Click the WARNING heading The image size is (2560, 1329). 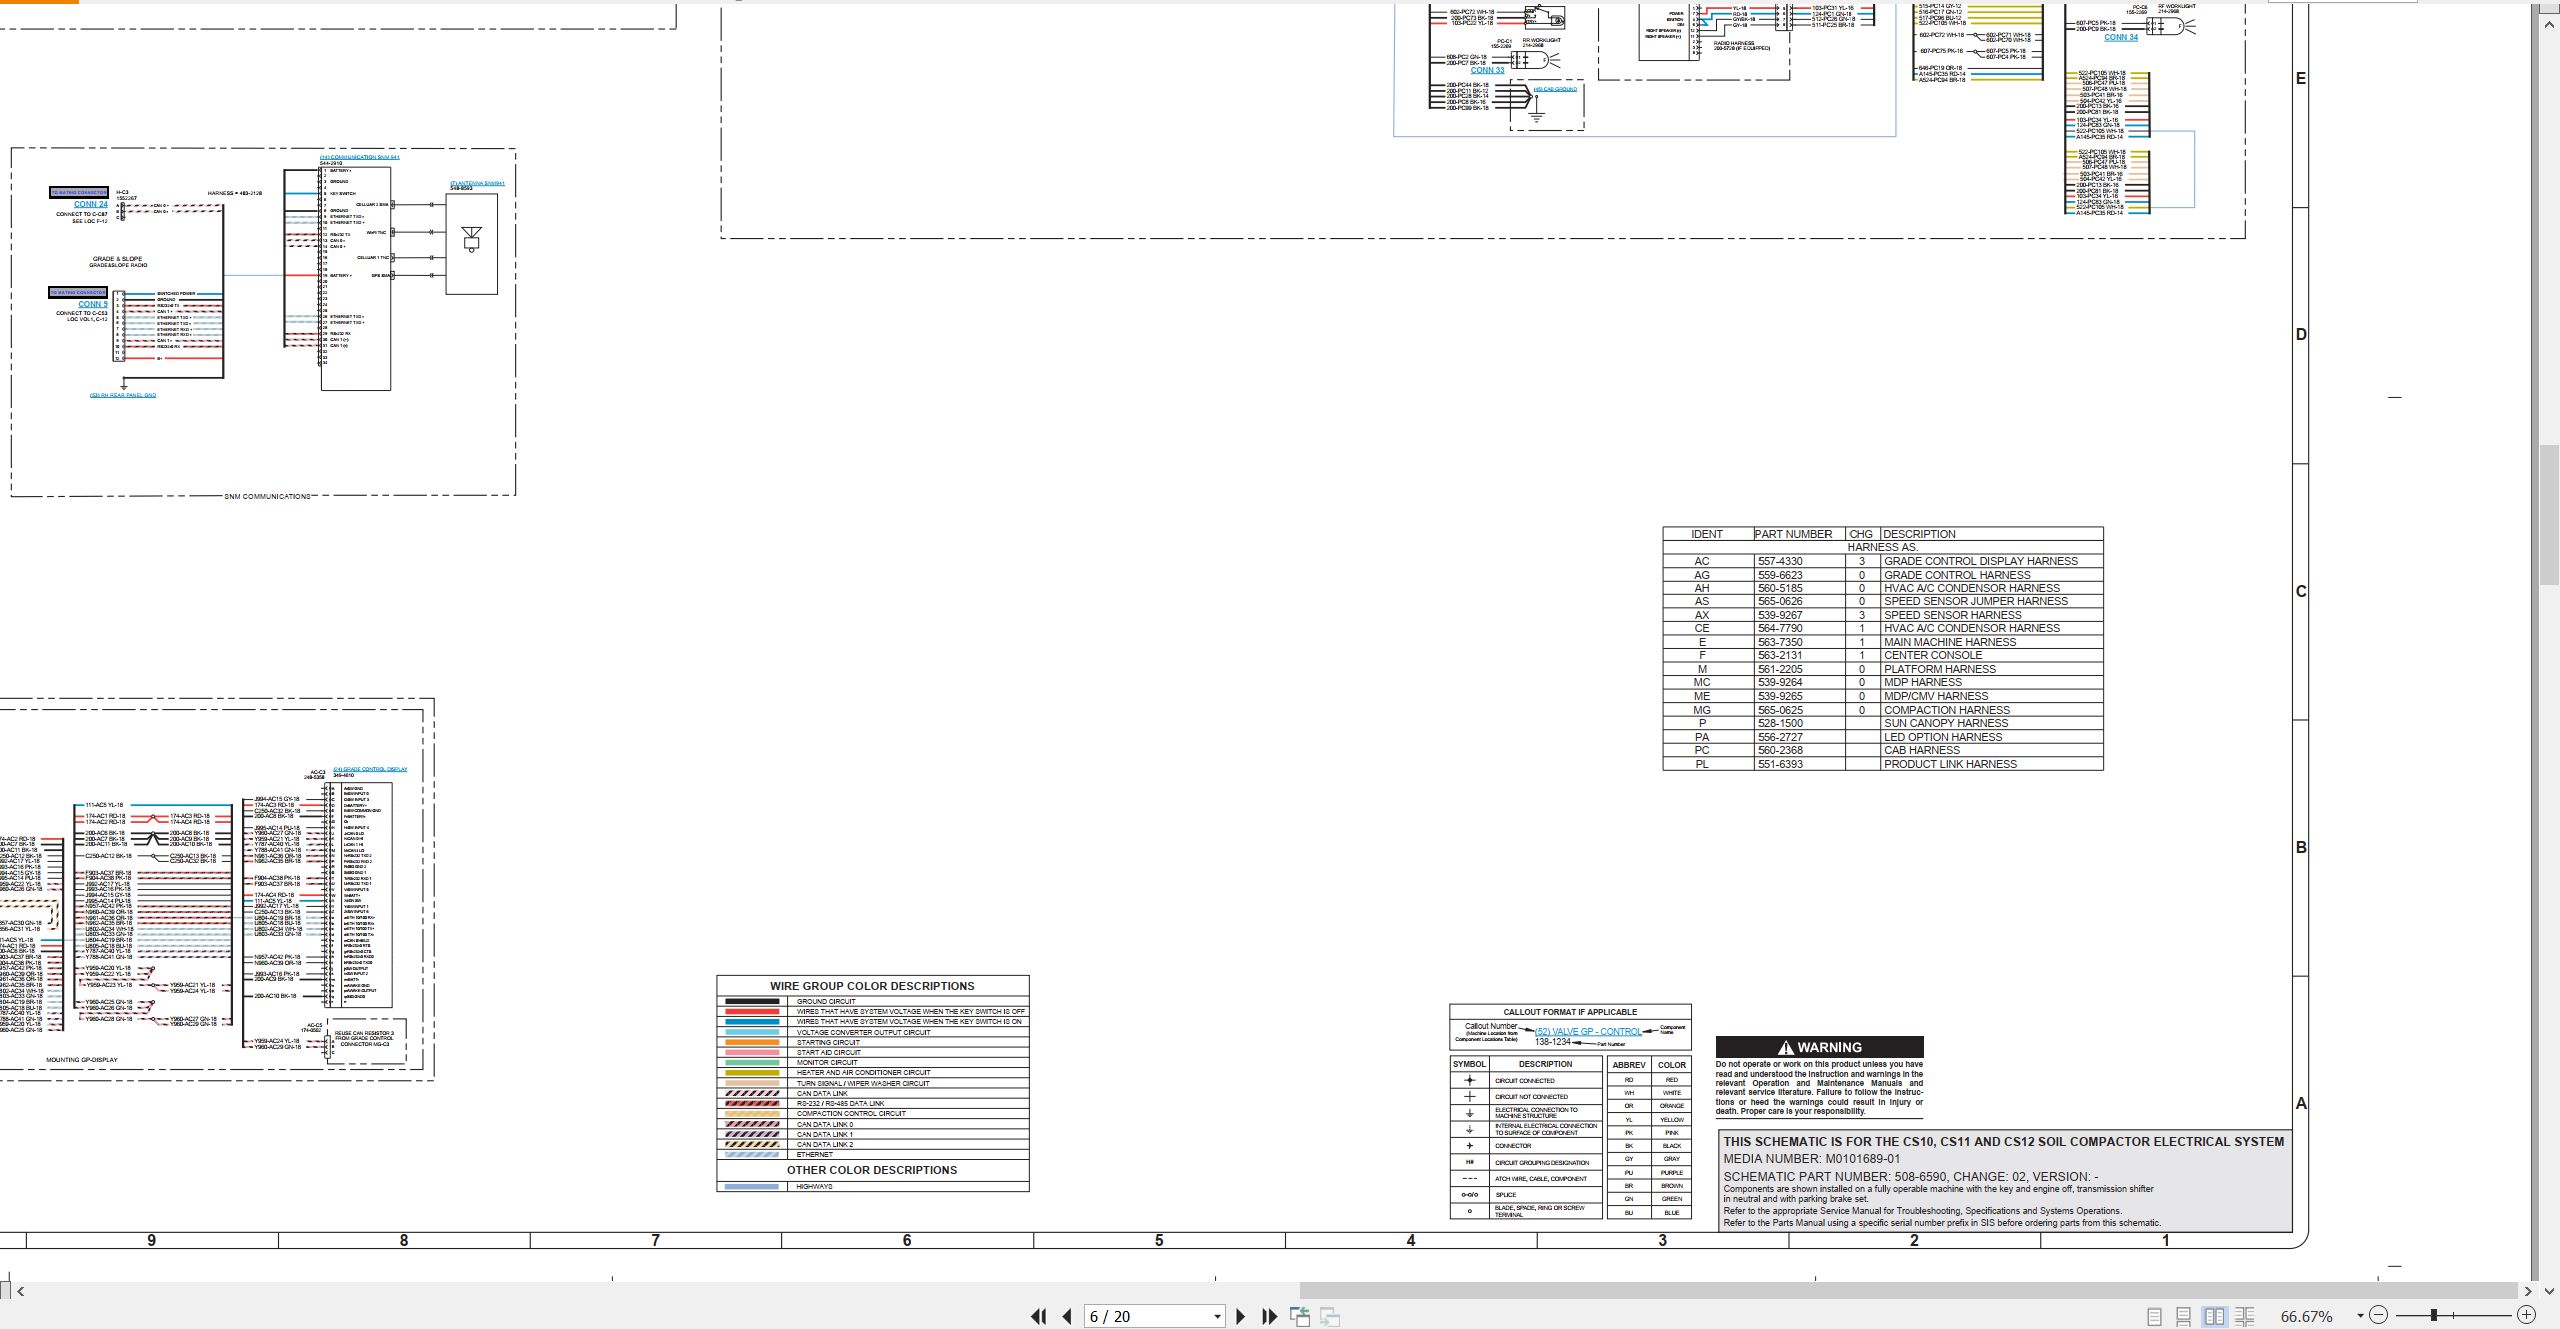click(1819, 1047)
